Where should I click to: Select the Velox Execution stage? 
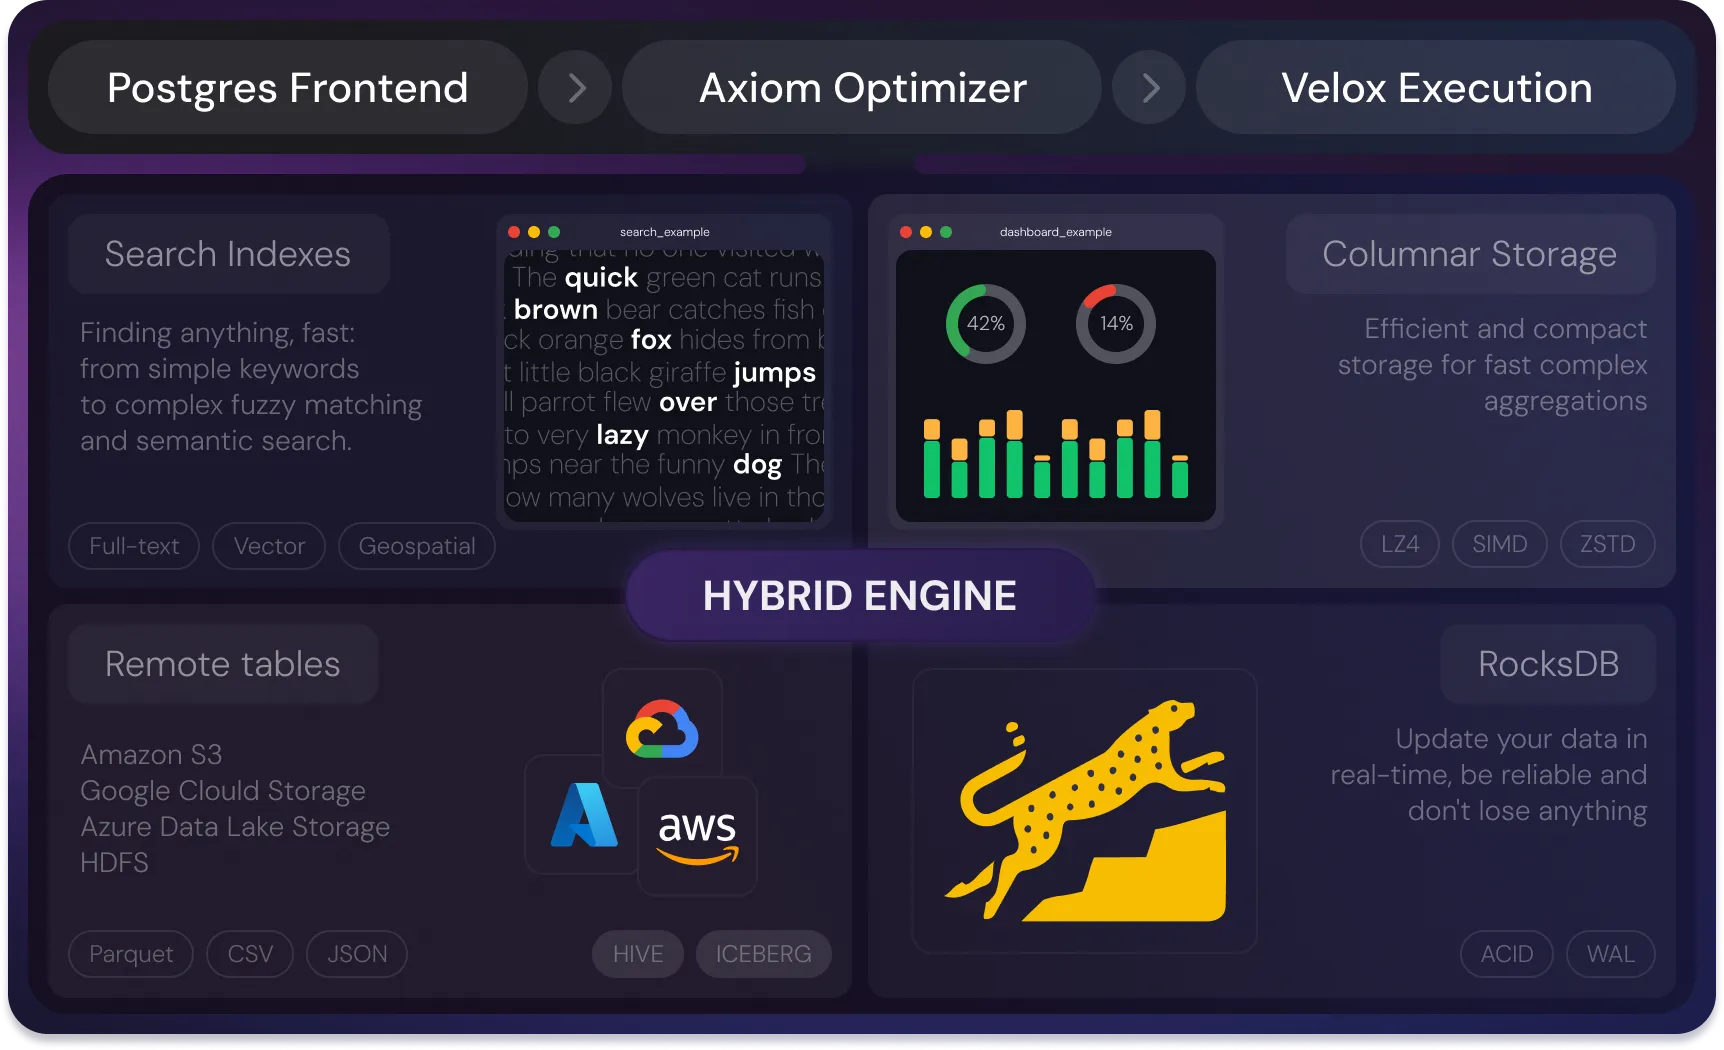pos(1436,88)
